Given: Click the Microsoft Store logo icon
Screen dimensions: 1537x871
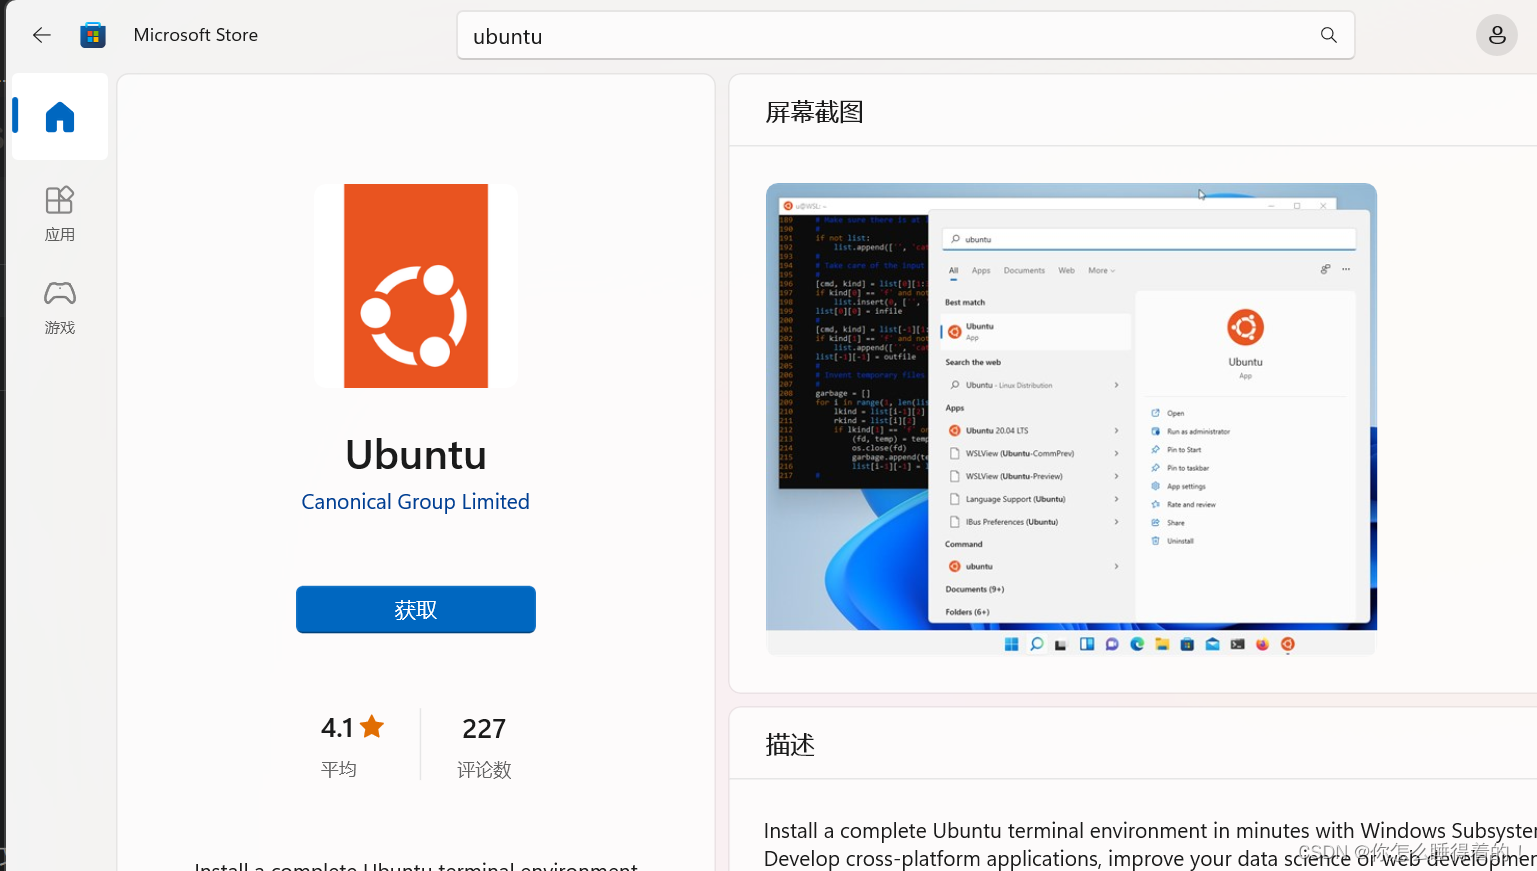Looking at the screenshot, I should pos(92,34).
